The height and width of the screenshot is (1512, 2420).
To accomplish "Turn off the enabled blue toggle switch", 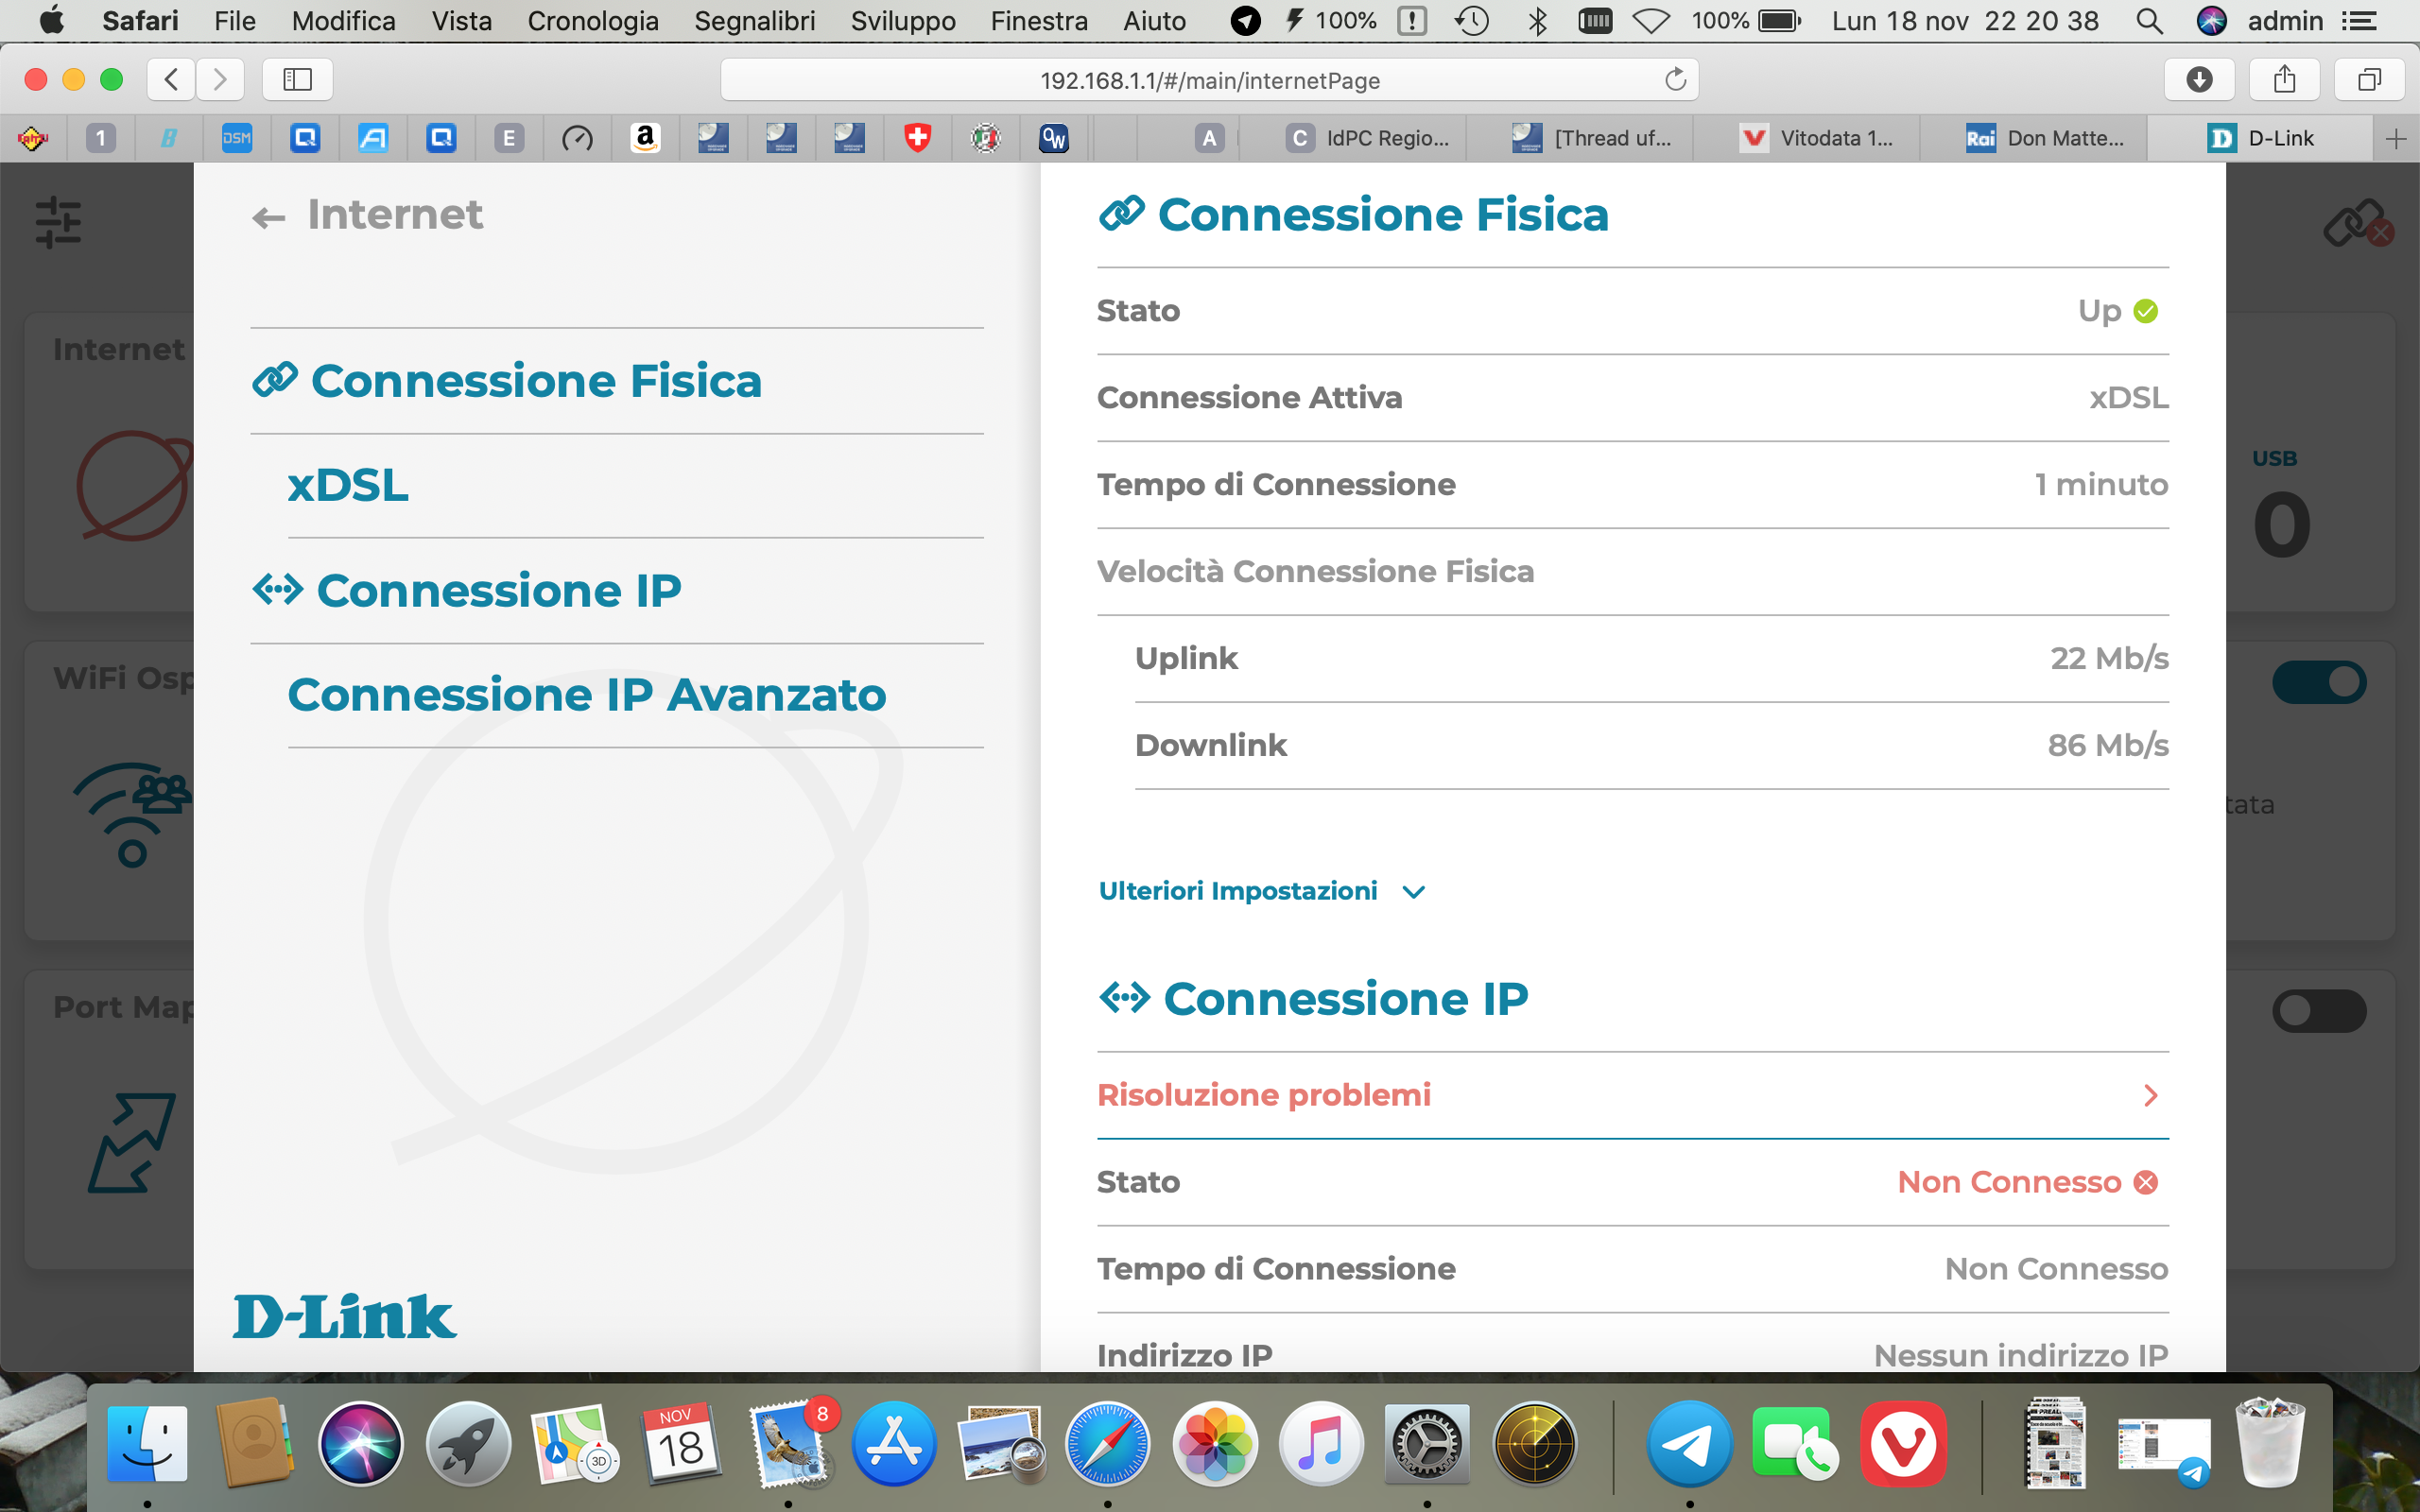I will click(x=2318, y=683).
